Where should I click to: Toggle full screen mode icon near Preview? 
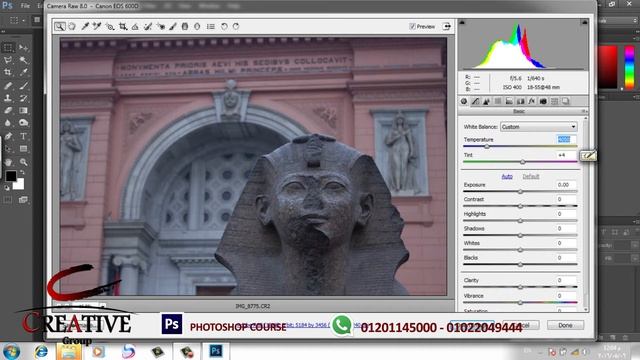pos(447,27)
